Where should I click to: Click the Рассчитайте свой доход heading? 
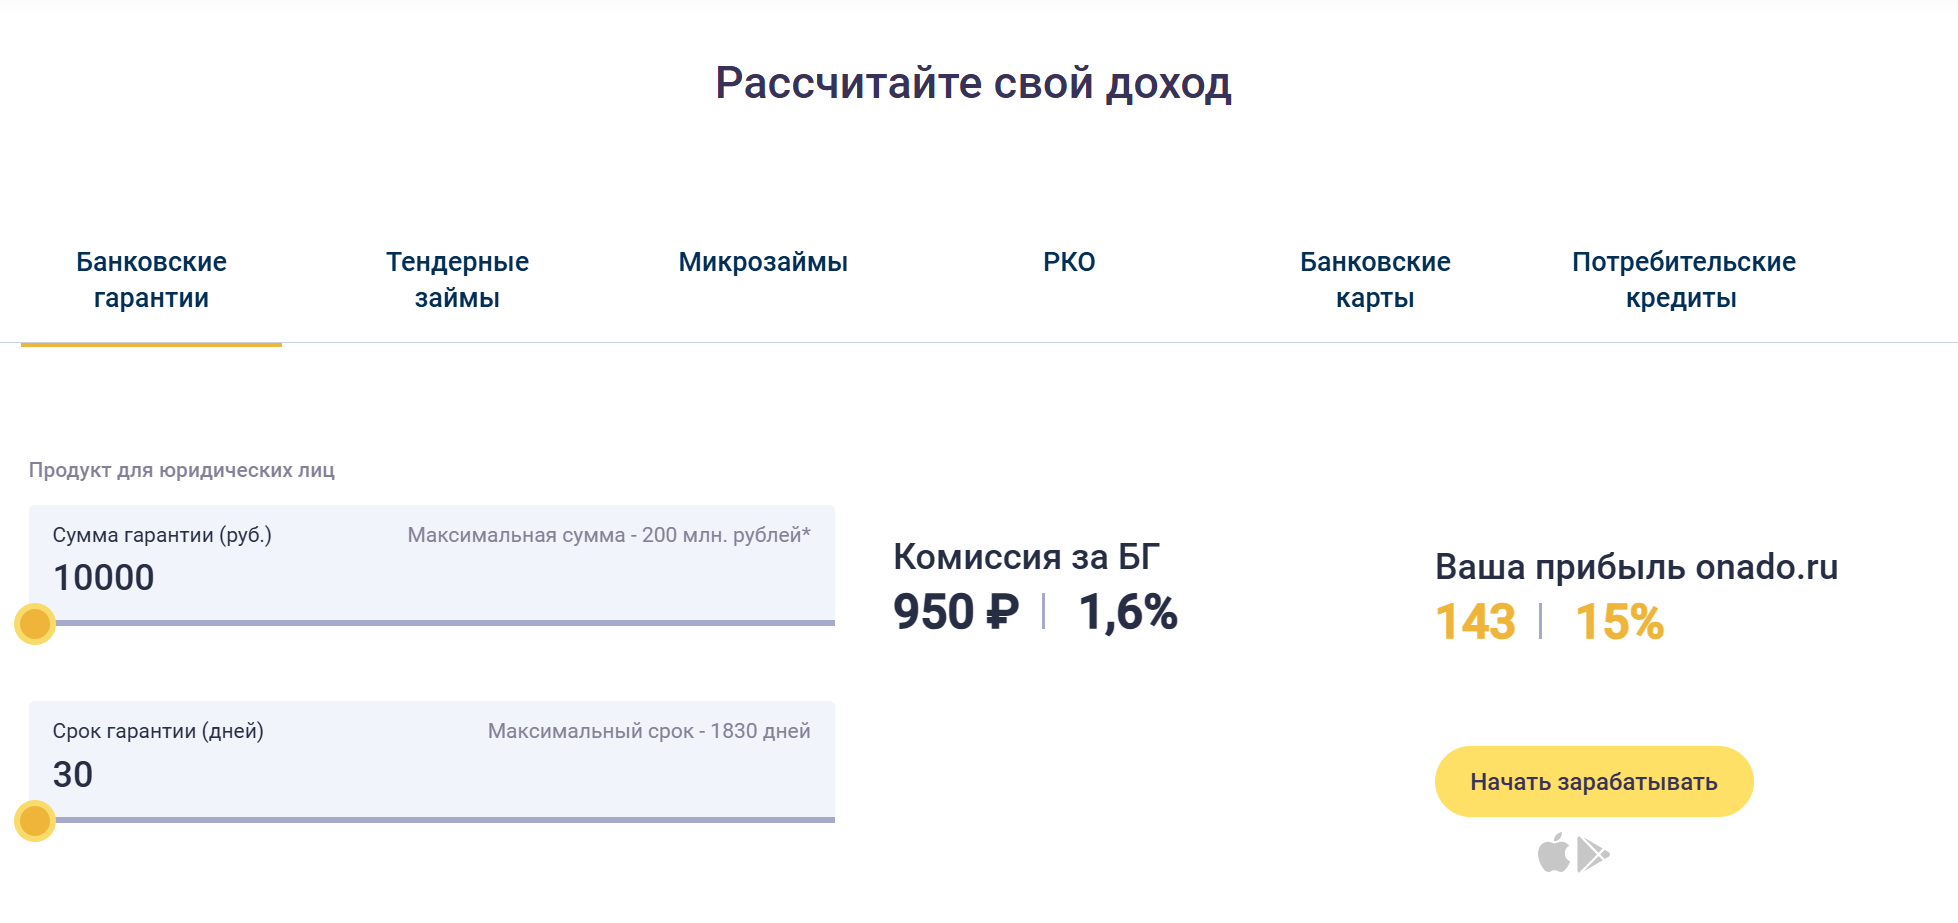973,83
